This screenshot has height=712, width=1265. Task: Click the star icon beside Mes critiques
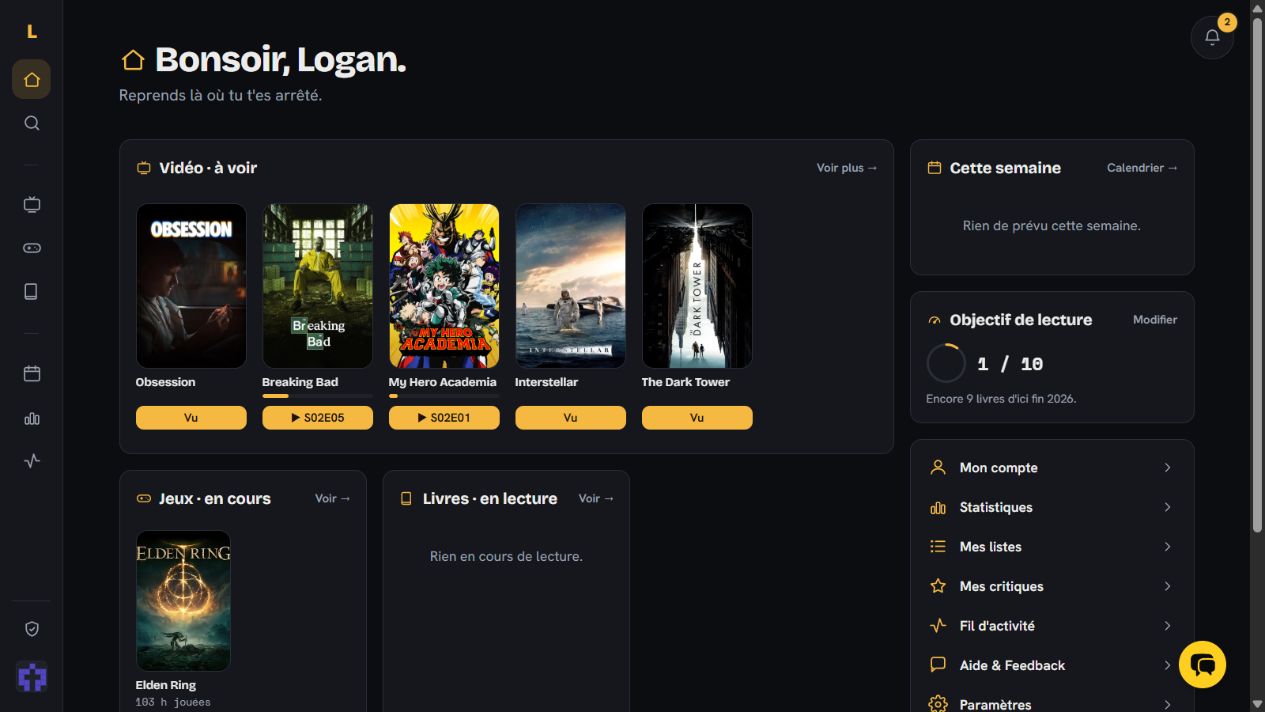point(937,586)
